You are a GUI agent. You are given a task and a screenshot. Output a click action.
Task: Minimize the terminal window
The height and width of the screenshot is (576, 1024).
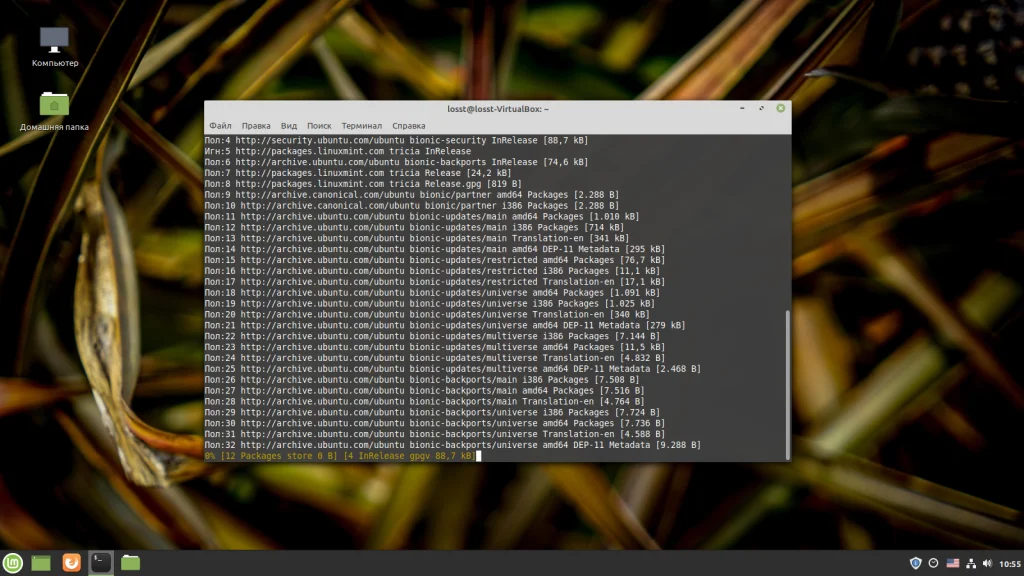coord(742,108)
